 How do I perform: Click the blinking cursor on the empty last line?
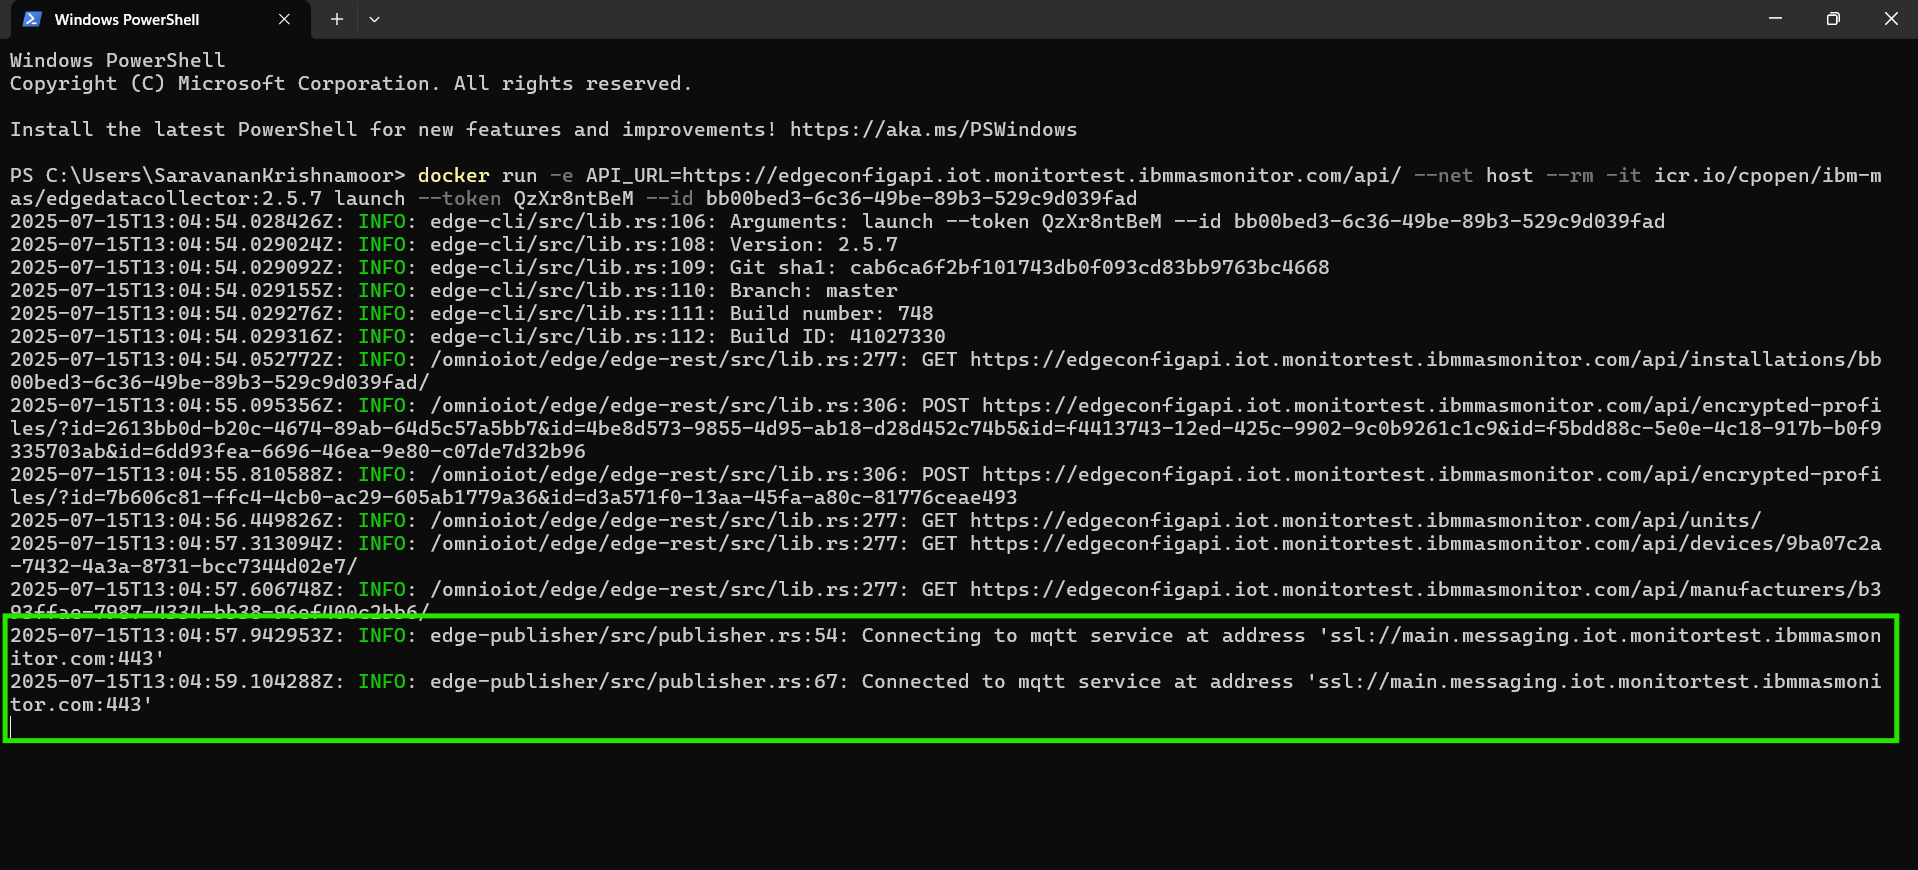[11, 727]
